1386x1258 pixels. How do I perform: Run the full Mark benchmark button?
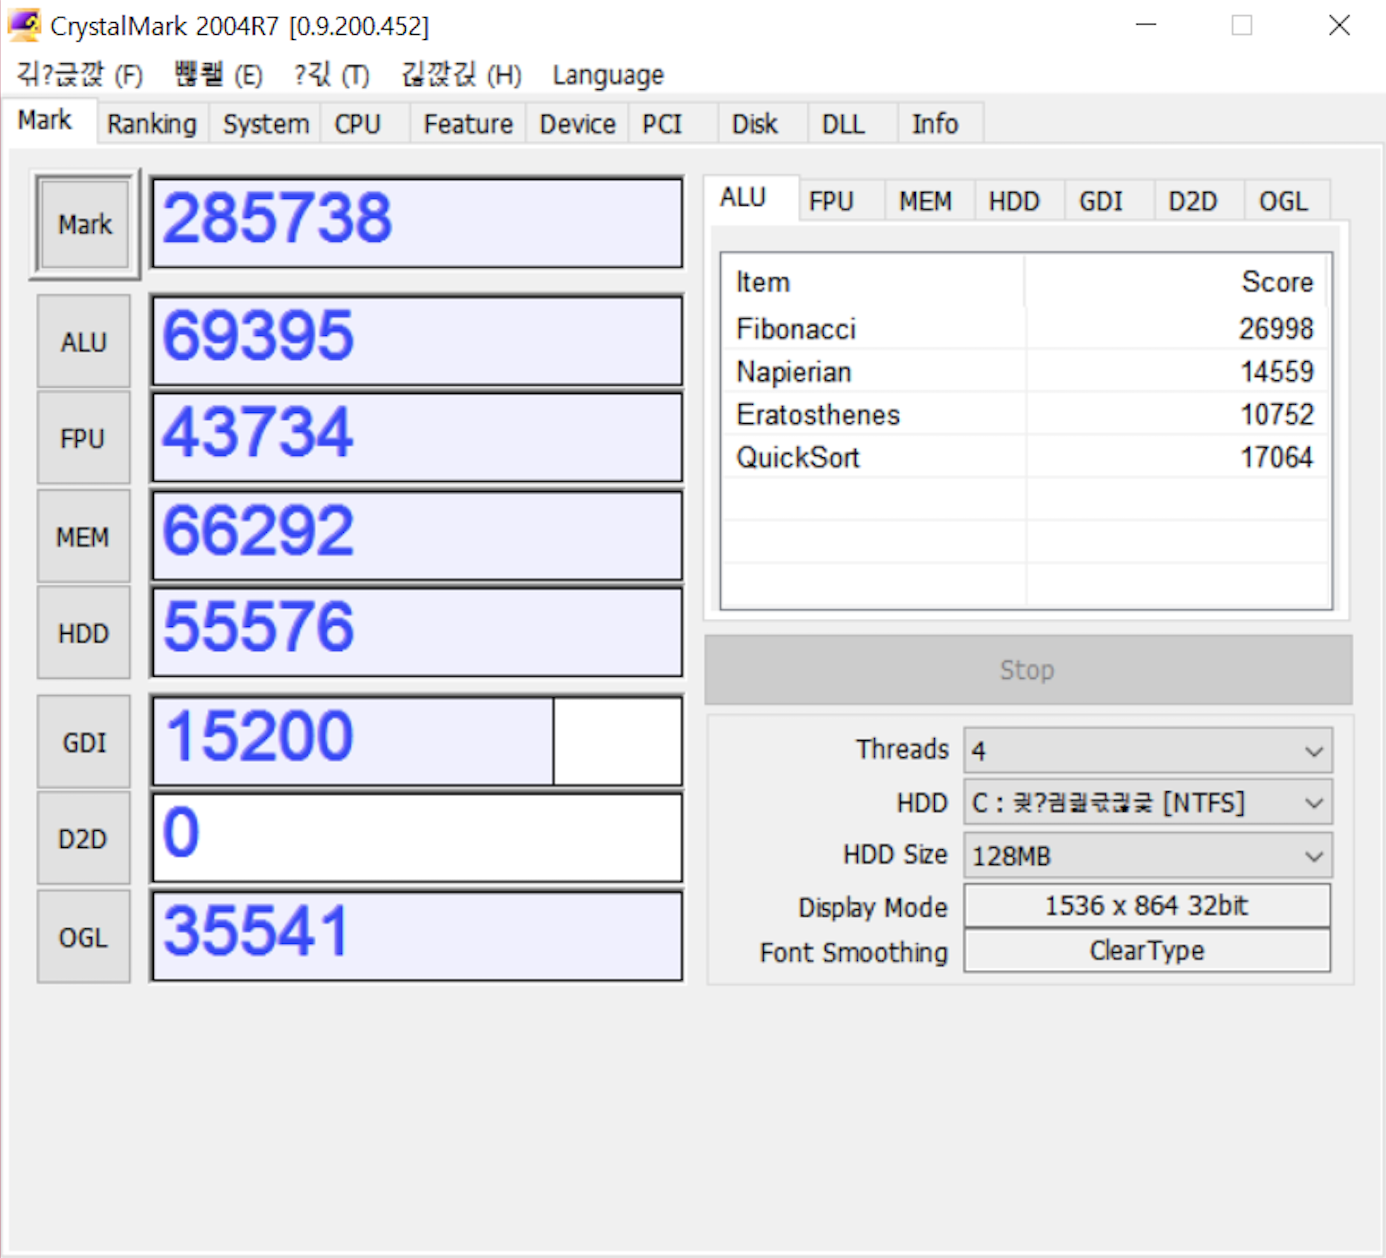click(85, 224)
